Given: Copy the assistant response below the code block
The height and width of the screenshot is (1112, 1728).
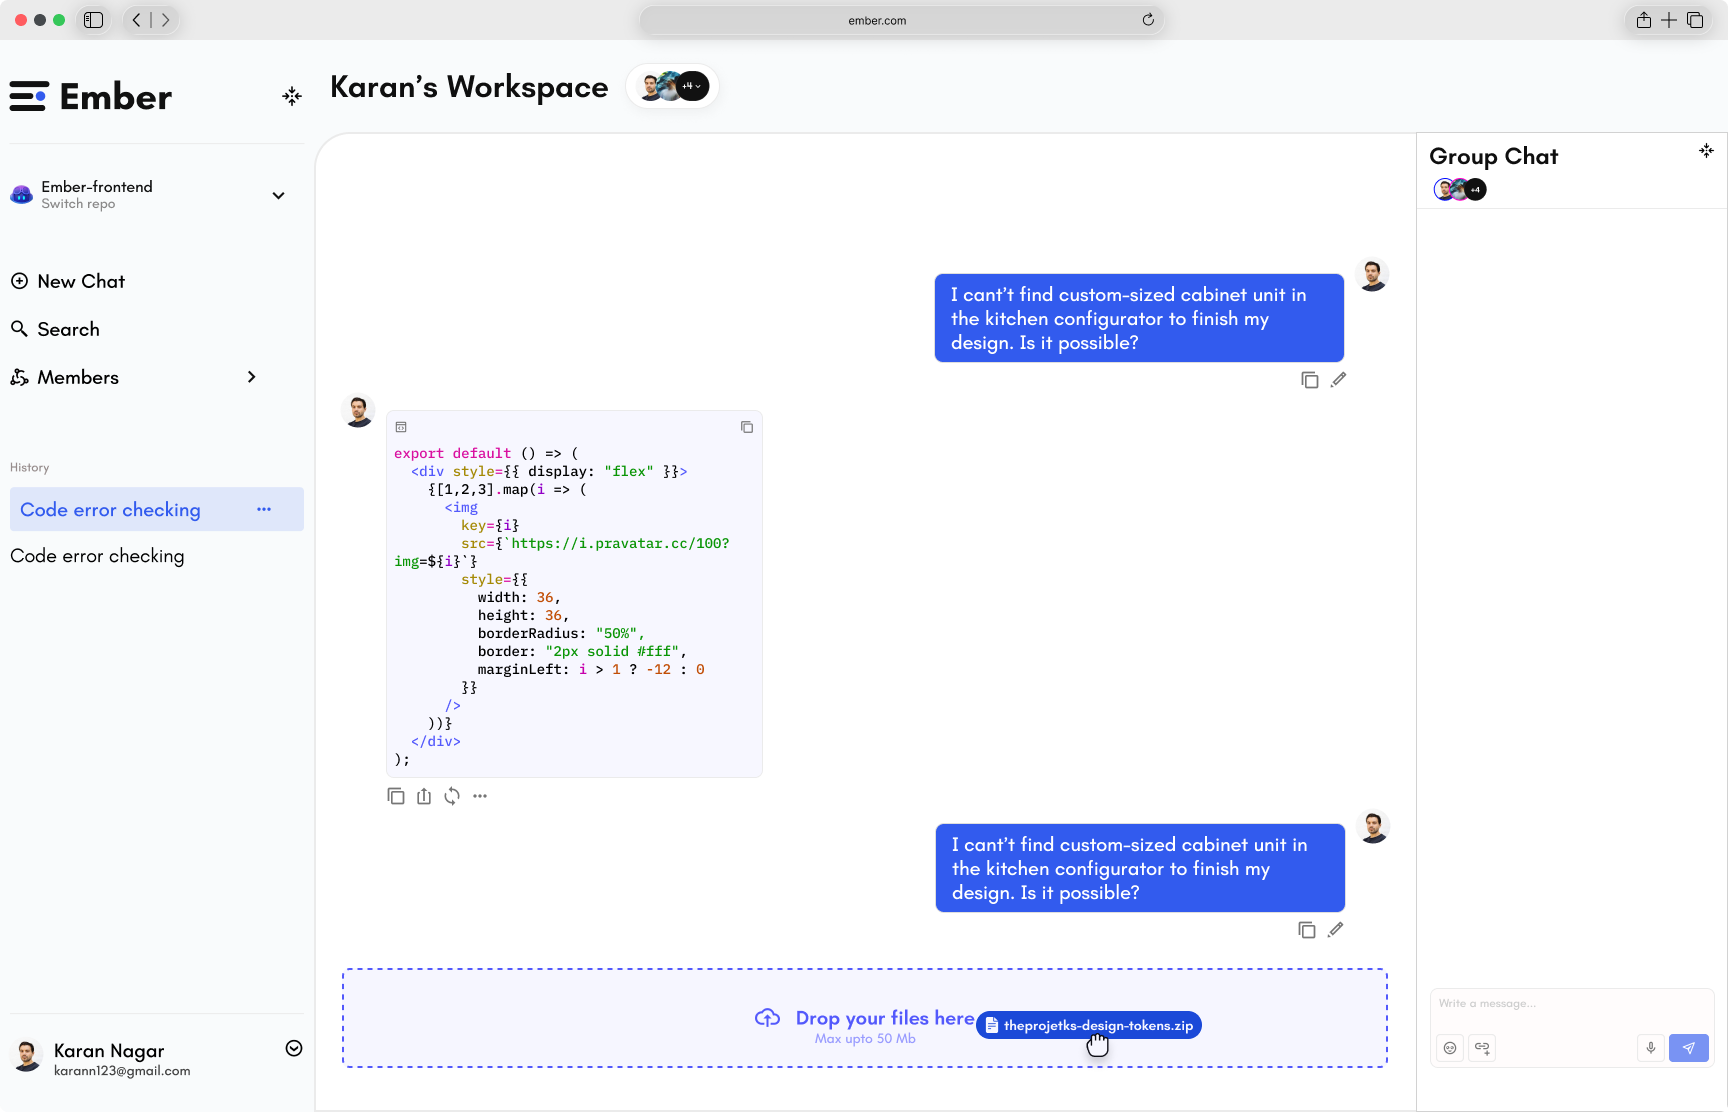Looking at the screenshot, I should click(x=396, y=796).
